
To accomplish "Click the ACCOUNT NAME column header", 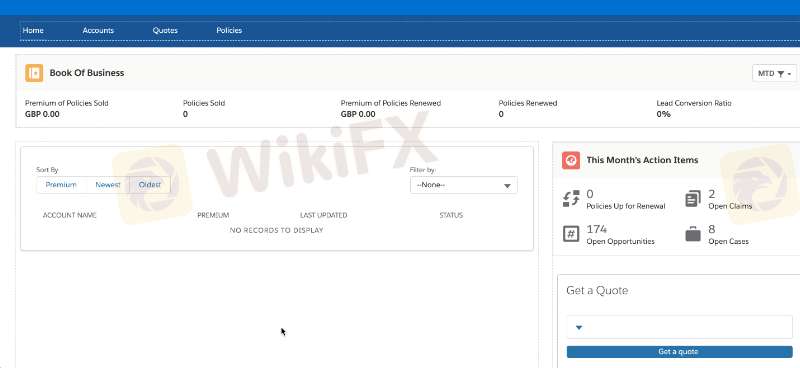I will click(70, 215).
